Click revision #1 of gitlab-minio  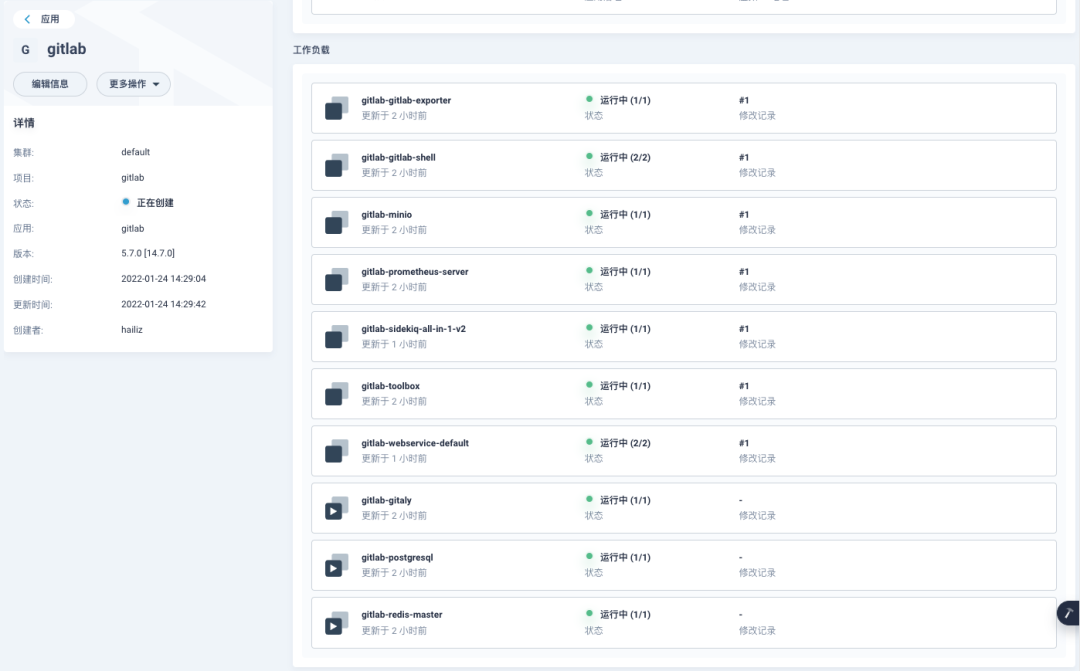[x=744, y=214]
